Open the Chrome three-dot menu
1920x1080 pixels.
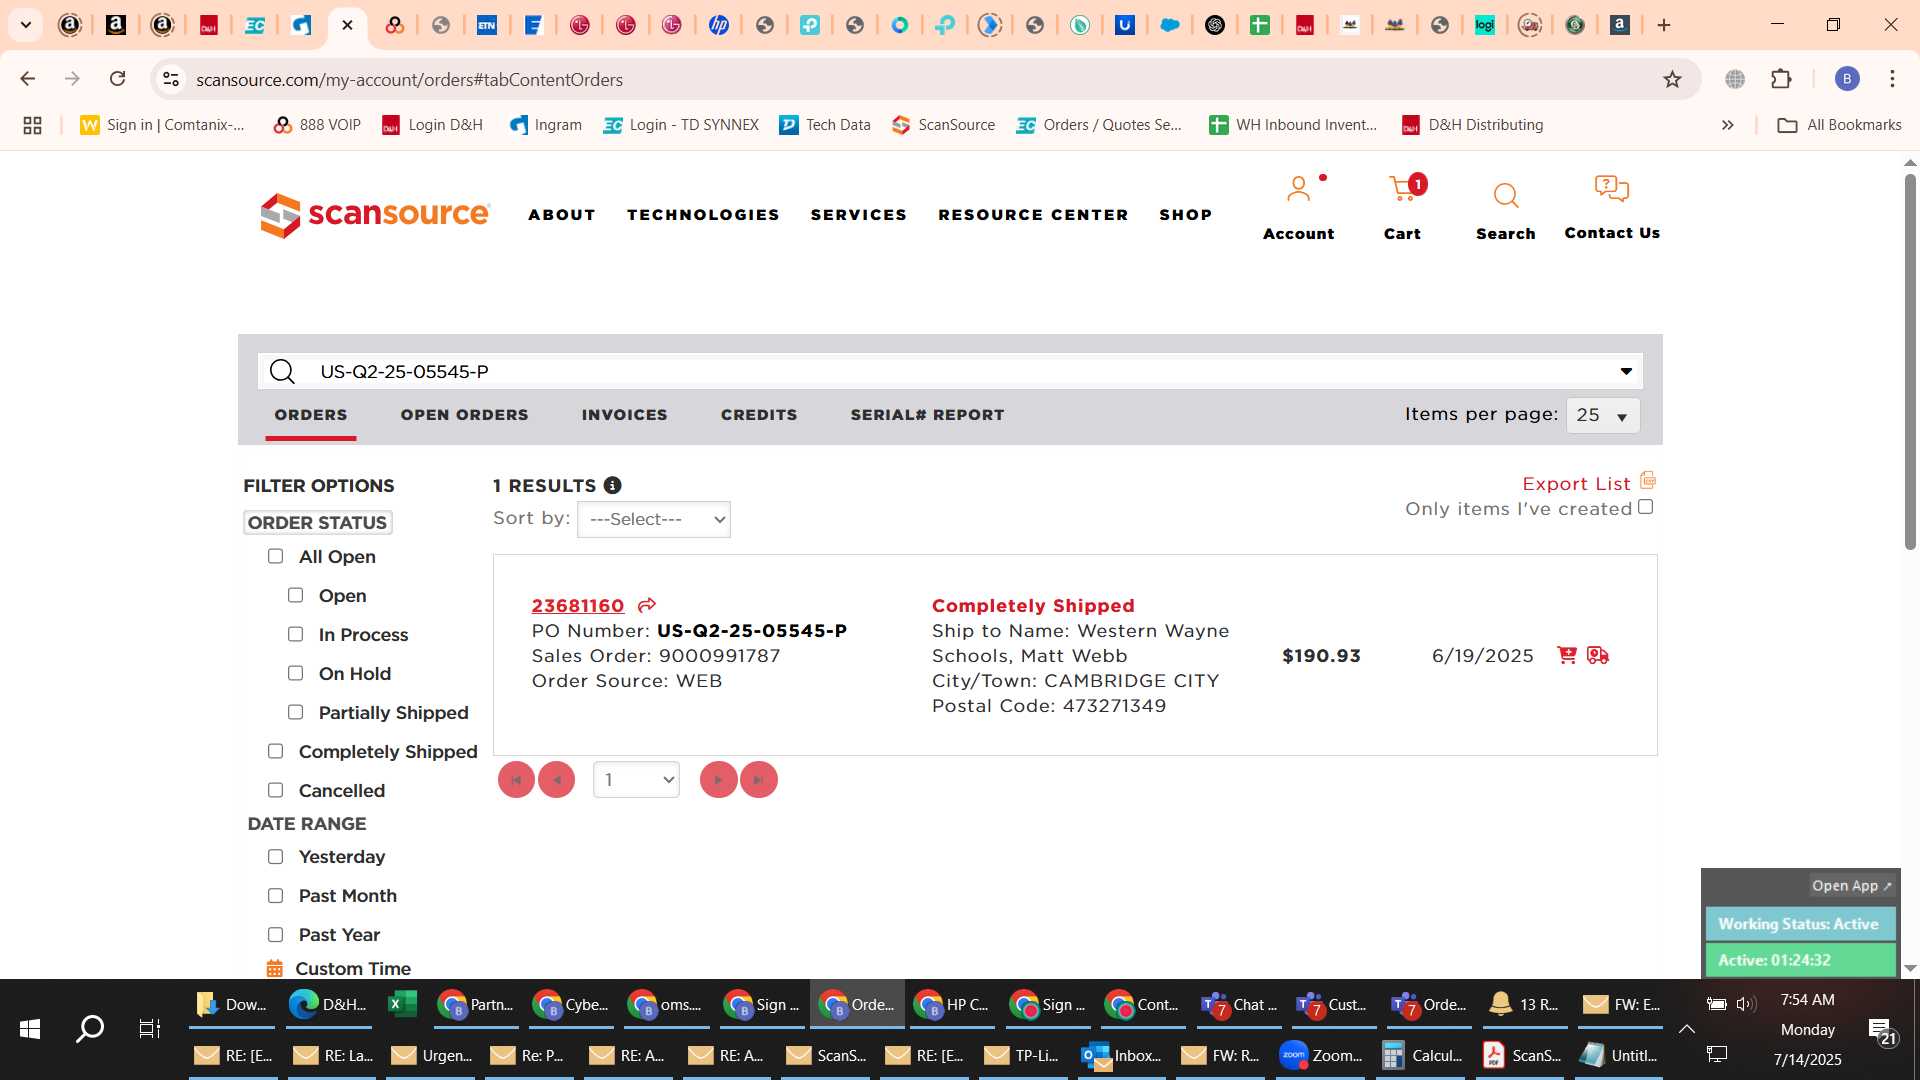point(1892,79)
